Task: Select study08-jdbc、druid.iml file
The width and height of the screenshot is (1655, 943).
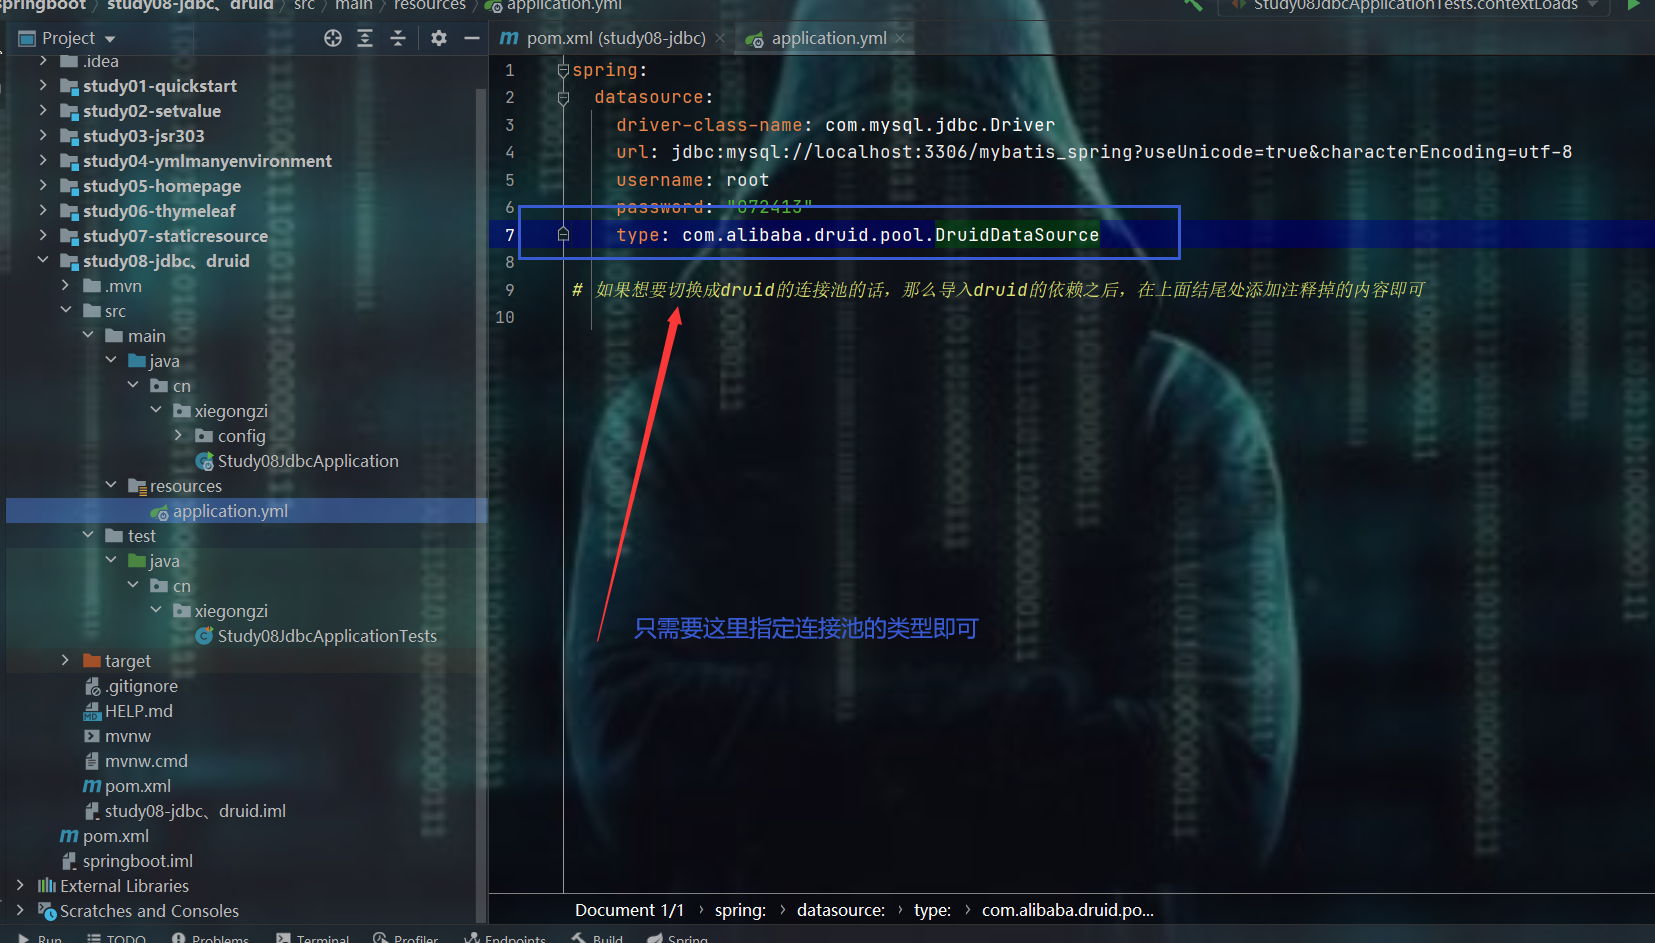Action: pos(195,811)
